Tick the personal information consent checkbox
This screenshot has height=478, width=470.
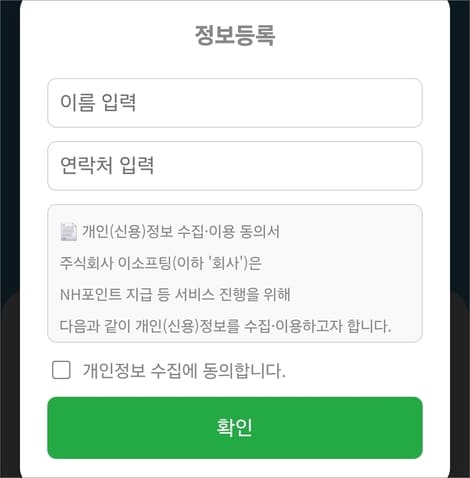coord(61,370)
